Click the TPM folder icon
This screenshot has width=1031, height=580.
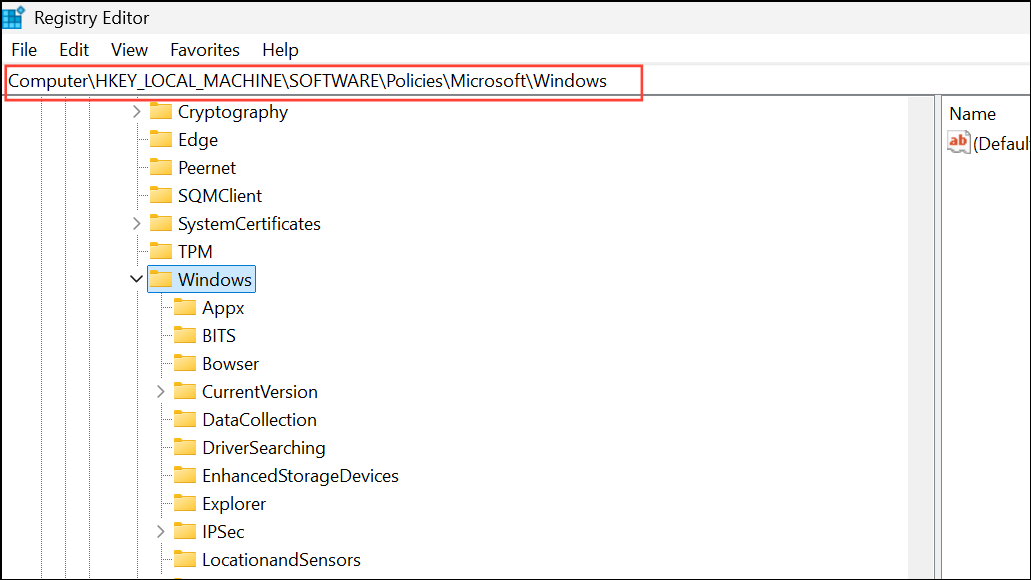[161, 251]
